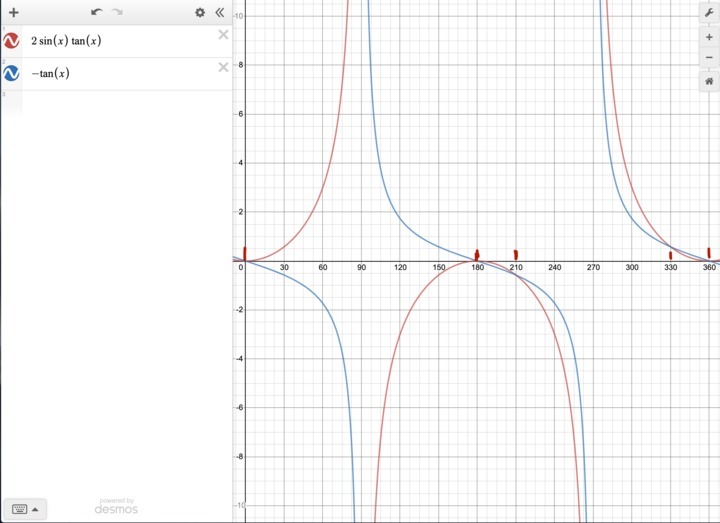This screenshot has width=720, height=523.
Task: Click the redo arrow icon
Action: [x=117, y=12]
